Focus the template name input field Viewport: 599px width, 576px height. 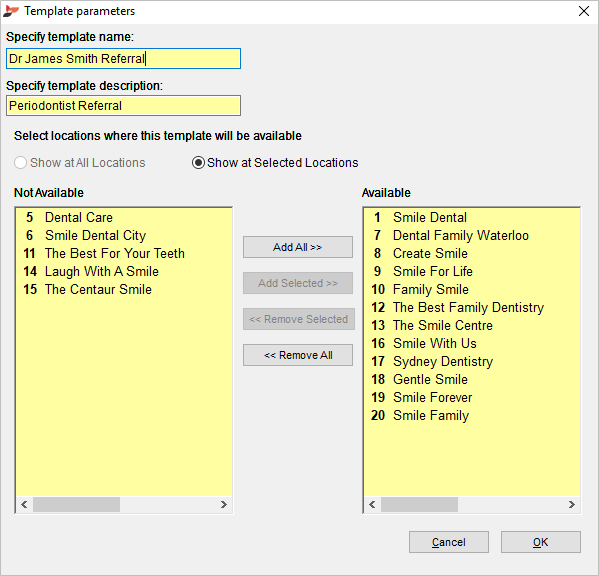123,58
